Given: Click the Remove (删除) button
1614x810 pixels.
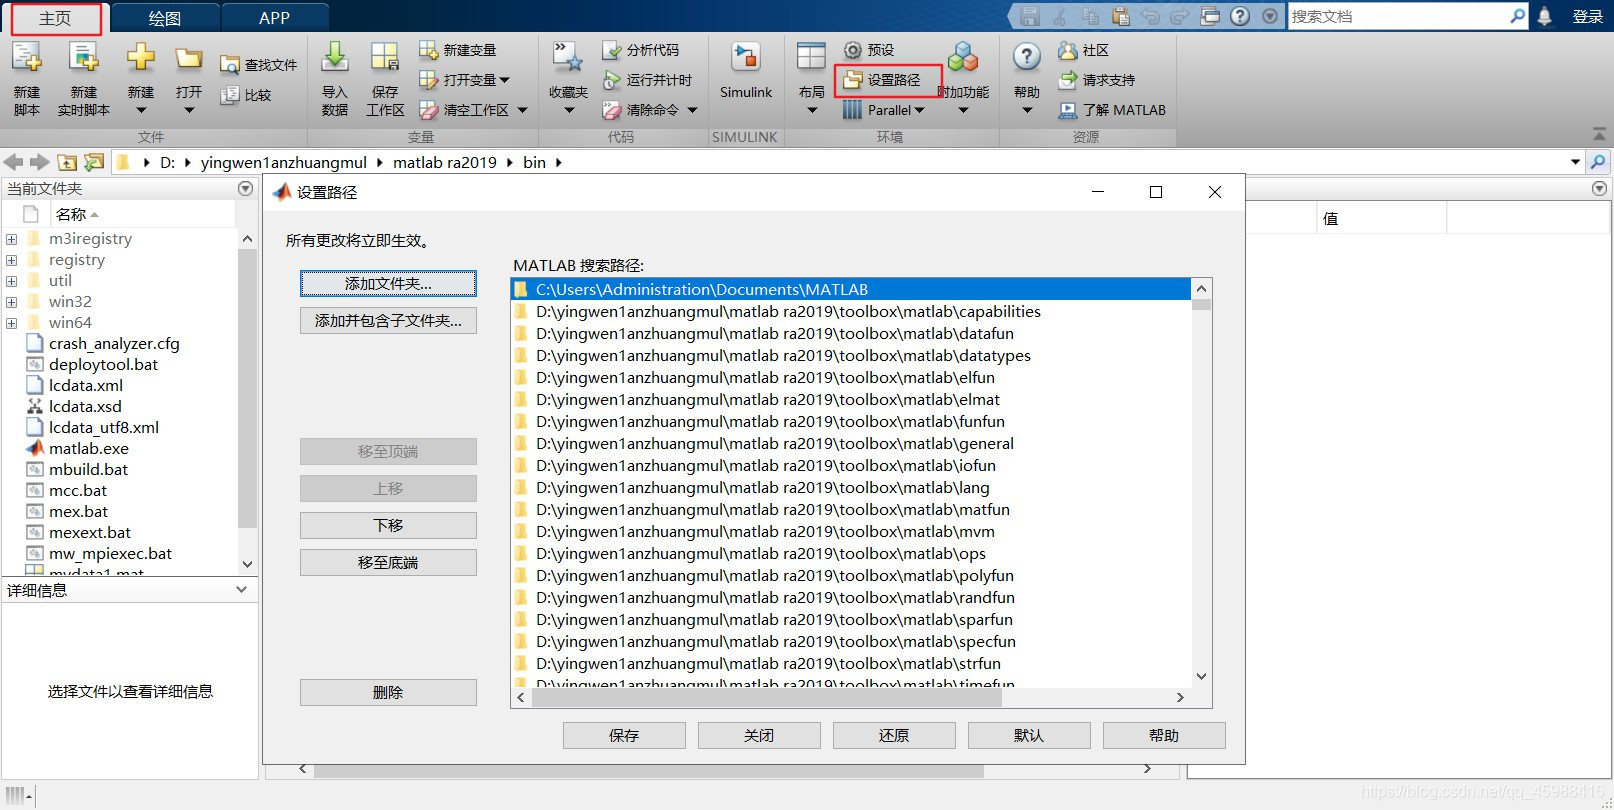Looking at the screenshot, I should 388,693.
